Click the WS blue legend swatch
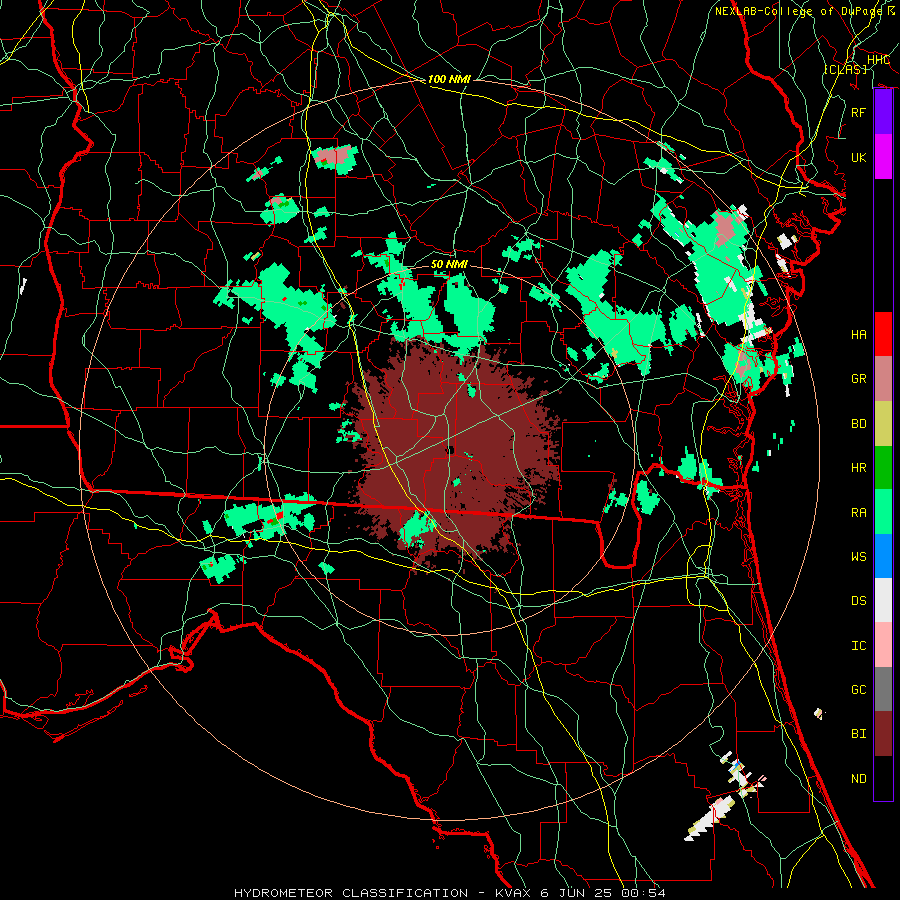The height and width of the screenshot is (900, 900). tap(883, 556)
